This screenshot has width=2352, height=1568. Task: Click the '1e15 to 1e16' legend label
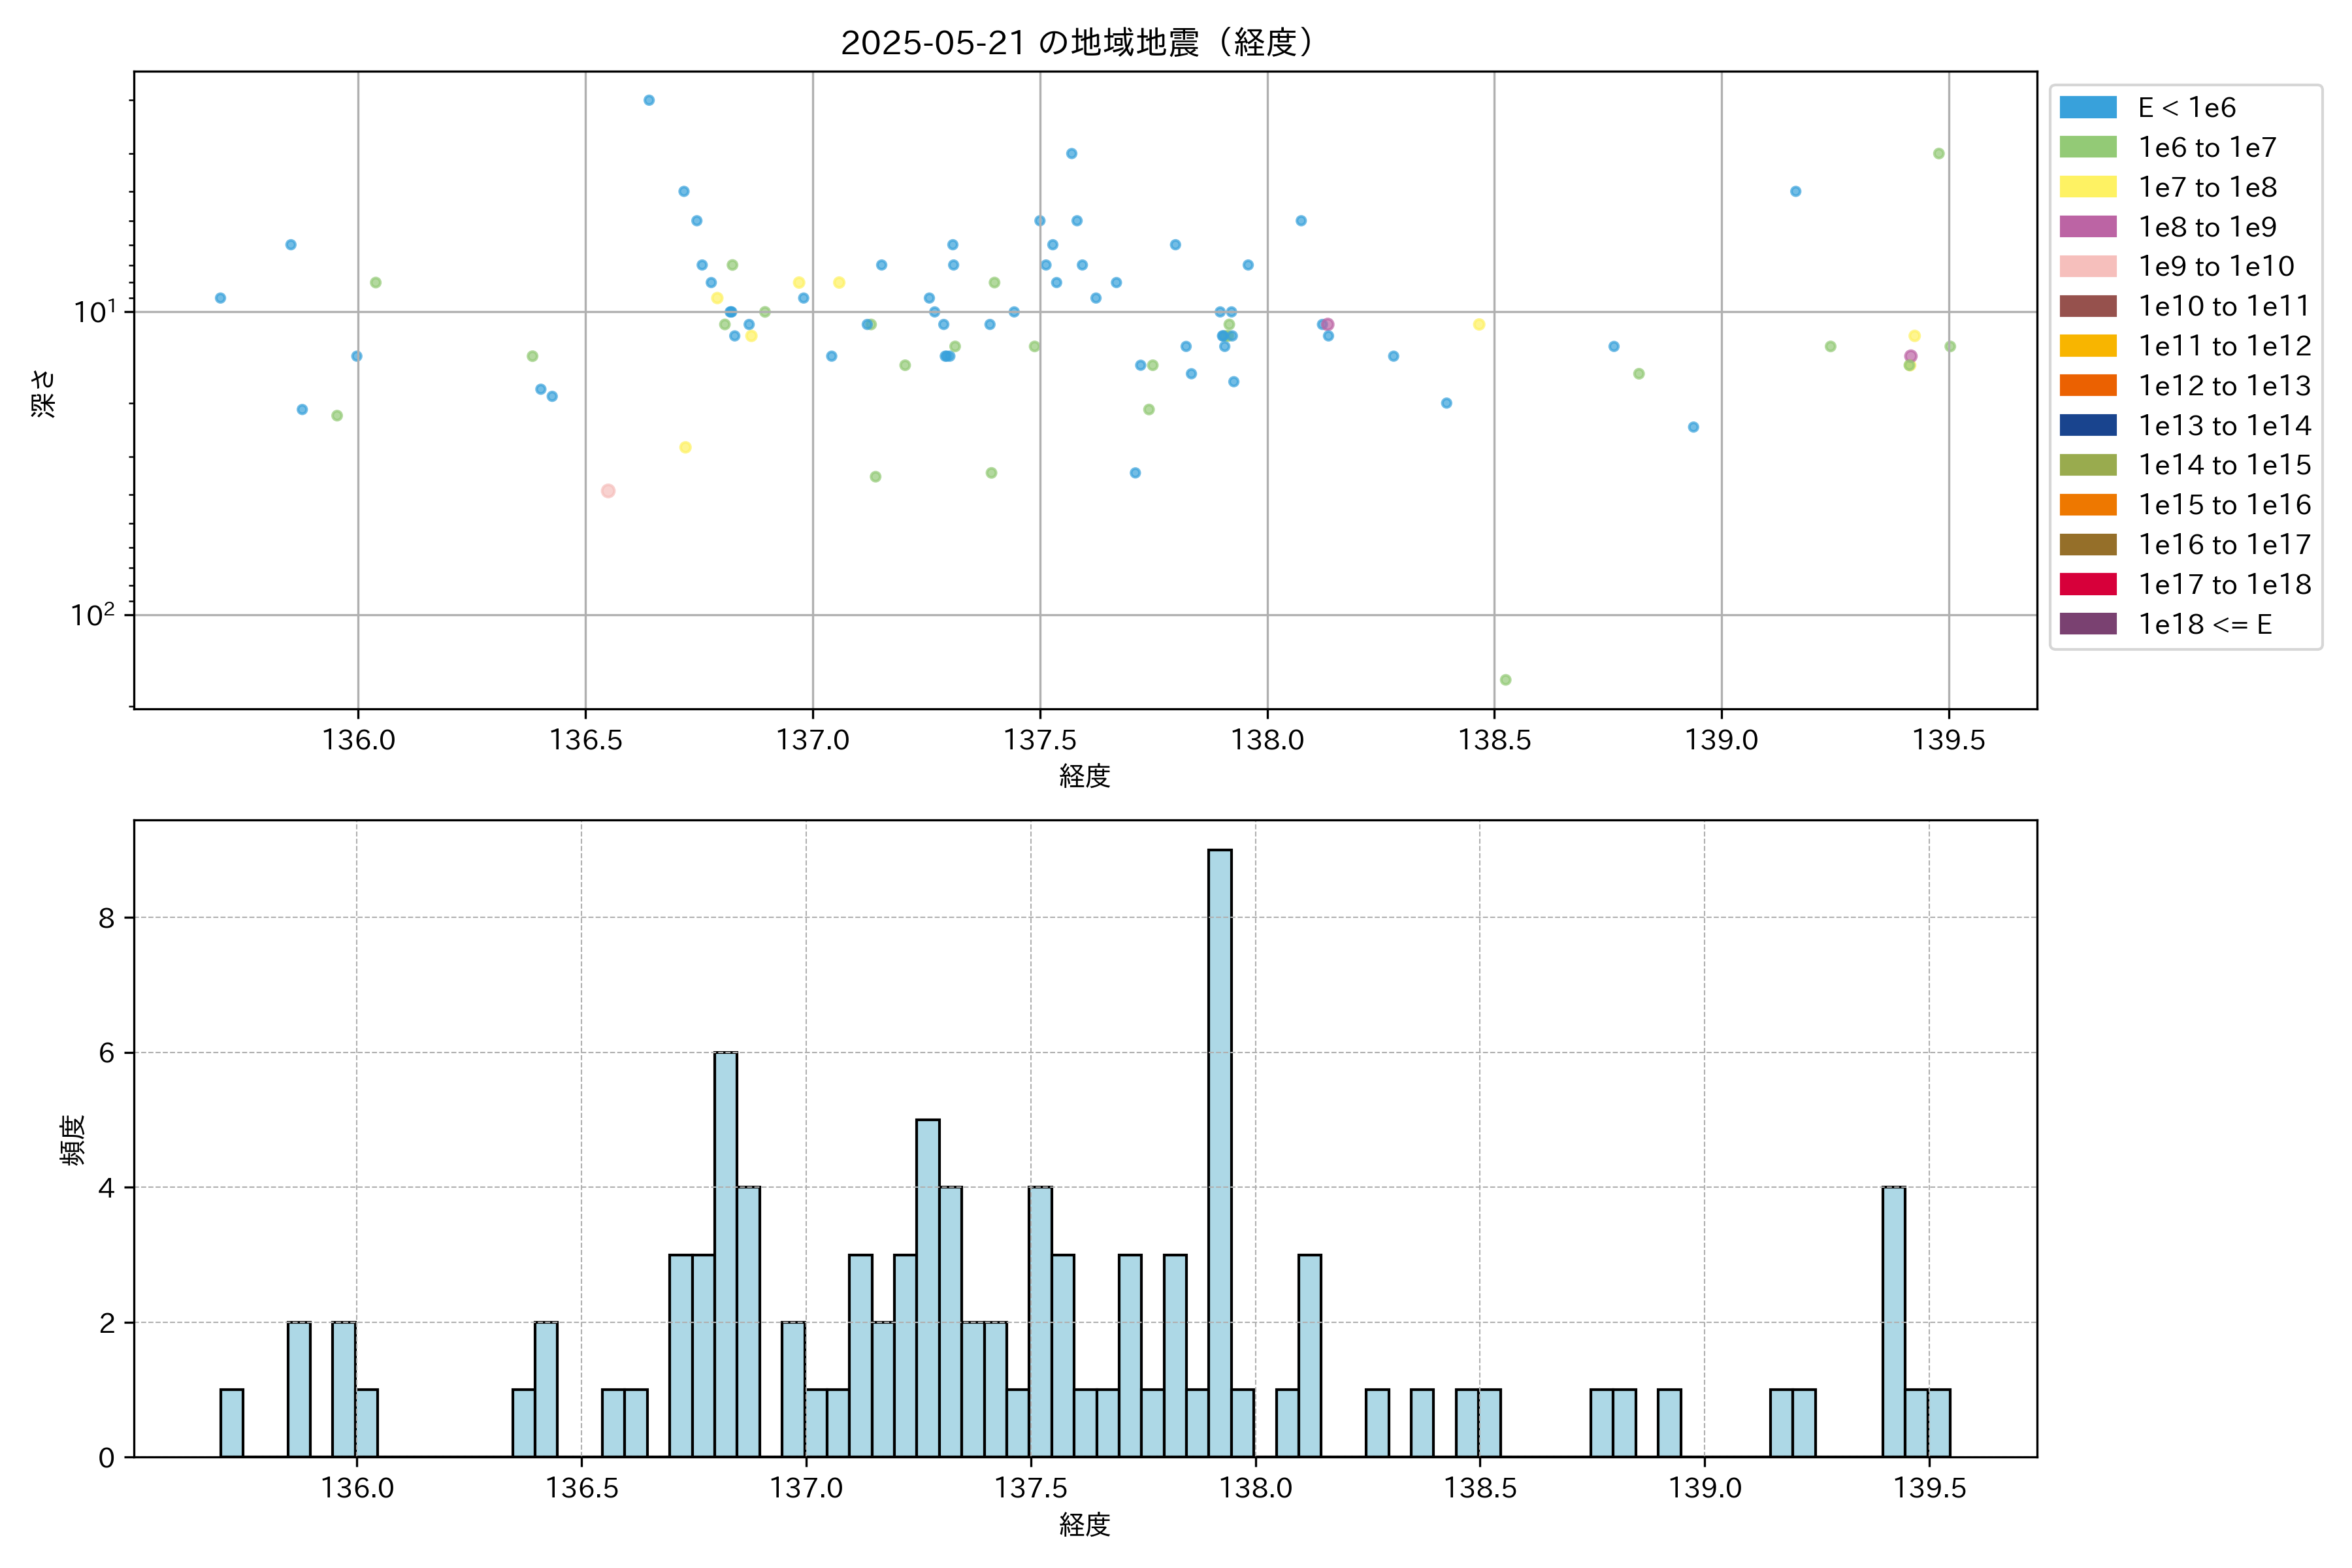(2224, 505)
